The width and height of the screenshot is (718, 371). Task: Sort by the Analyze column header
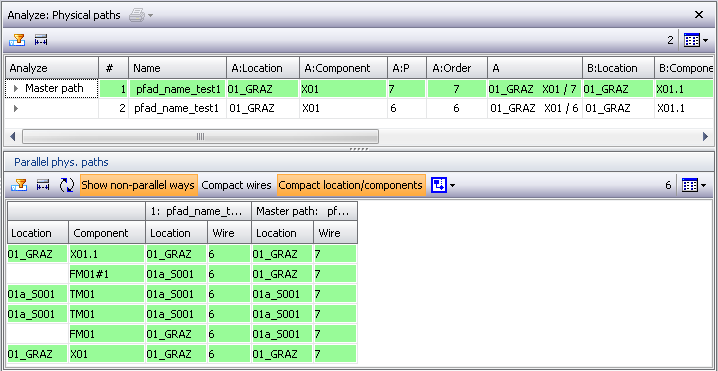(x=52, y=68)
